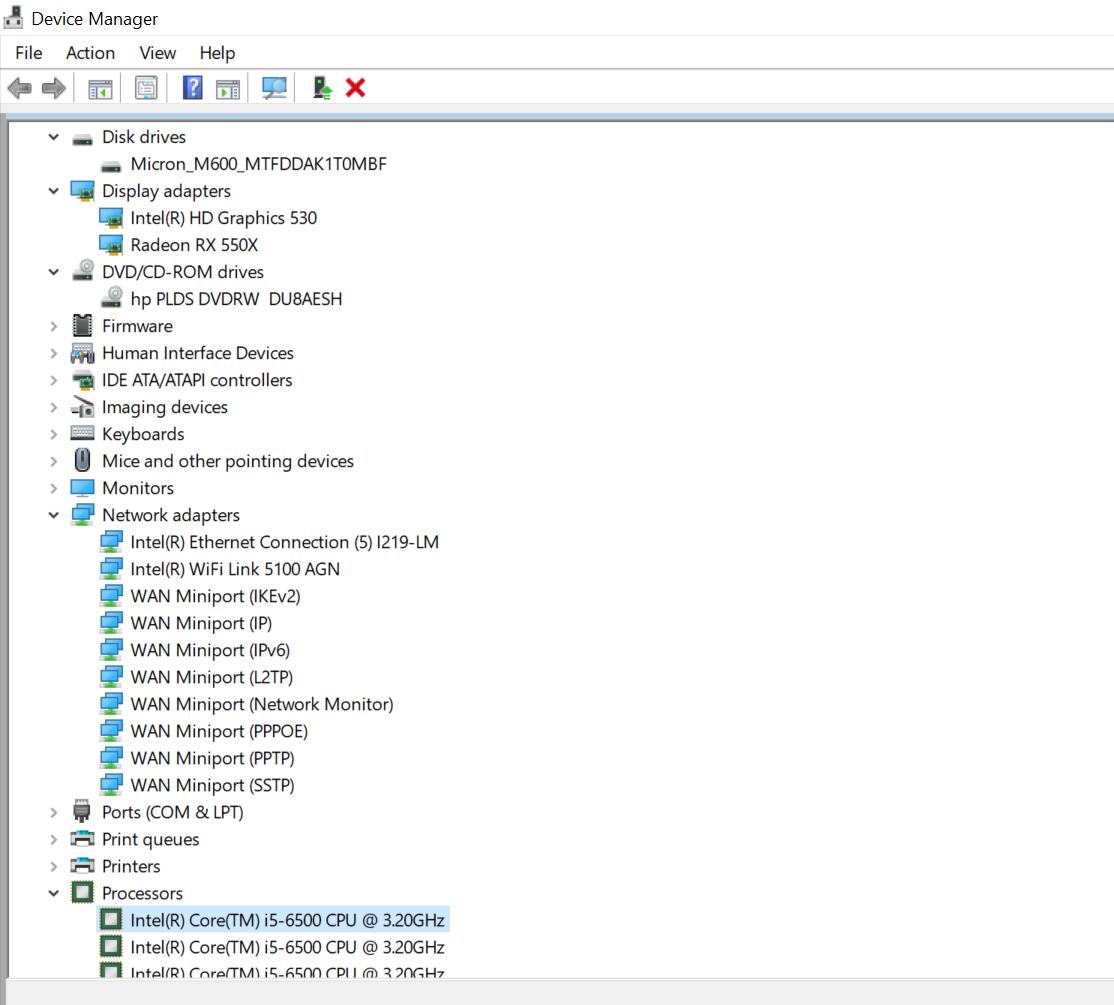Collapse the Network adapters category
Image resolution: width=1114 pixels, height=1005 pixels.
[54, 514]
